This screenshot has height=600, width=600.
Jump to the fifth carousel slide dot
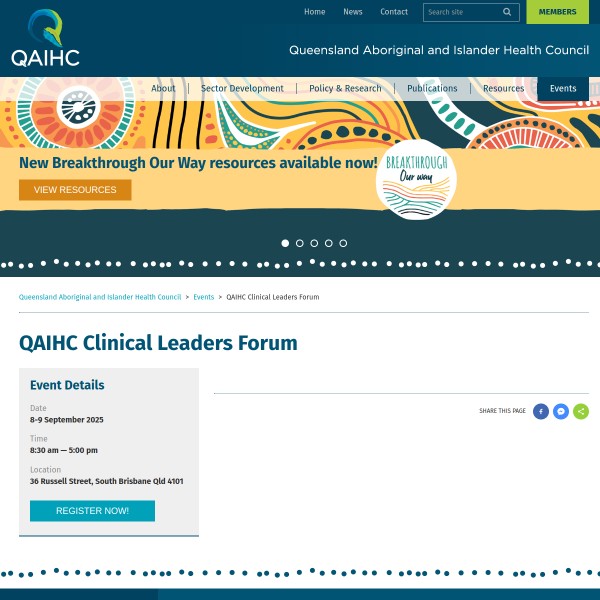click(x=343, y=243)
